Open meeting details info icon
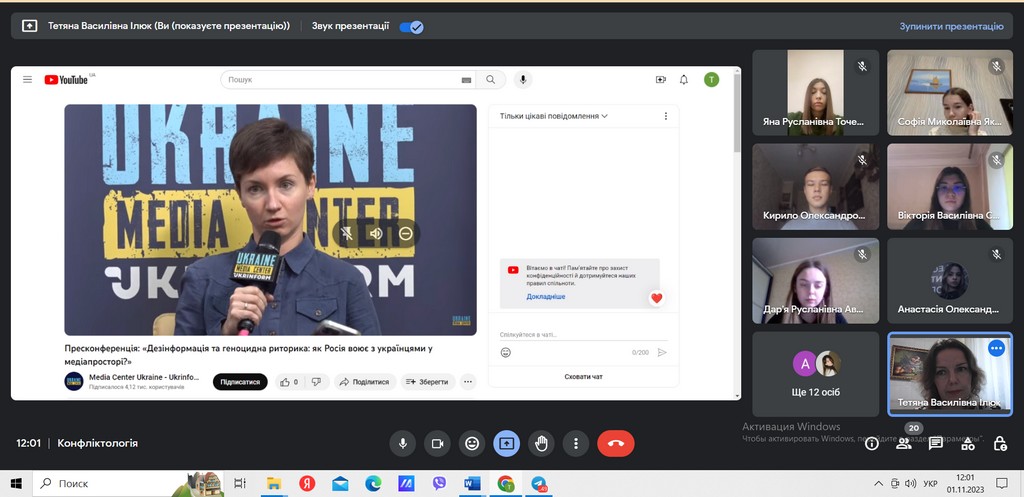This screenshot has width=1024, height=497. pos(872,443)
